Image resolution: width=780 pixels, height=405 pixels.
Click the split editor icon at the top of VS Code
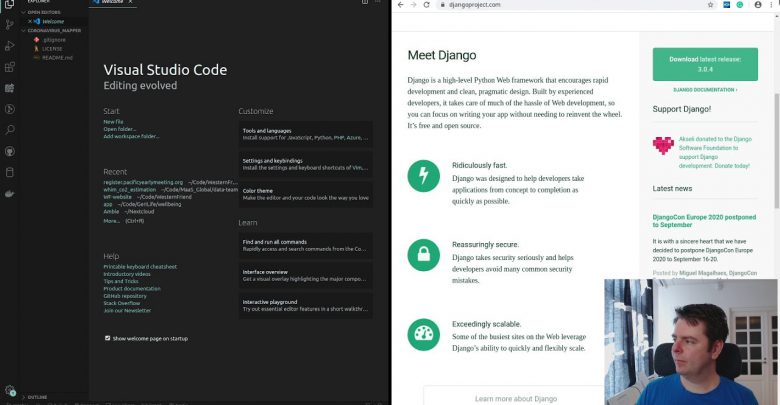coord(365,2)
